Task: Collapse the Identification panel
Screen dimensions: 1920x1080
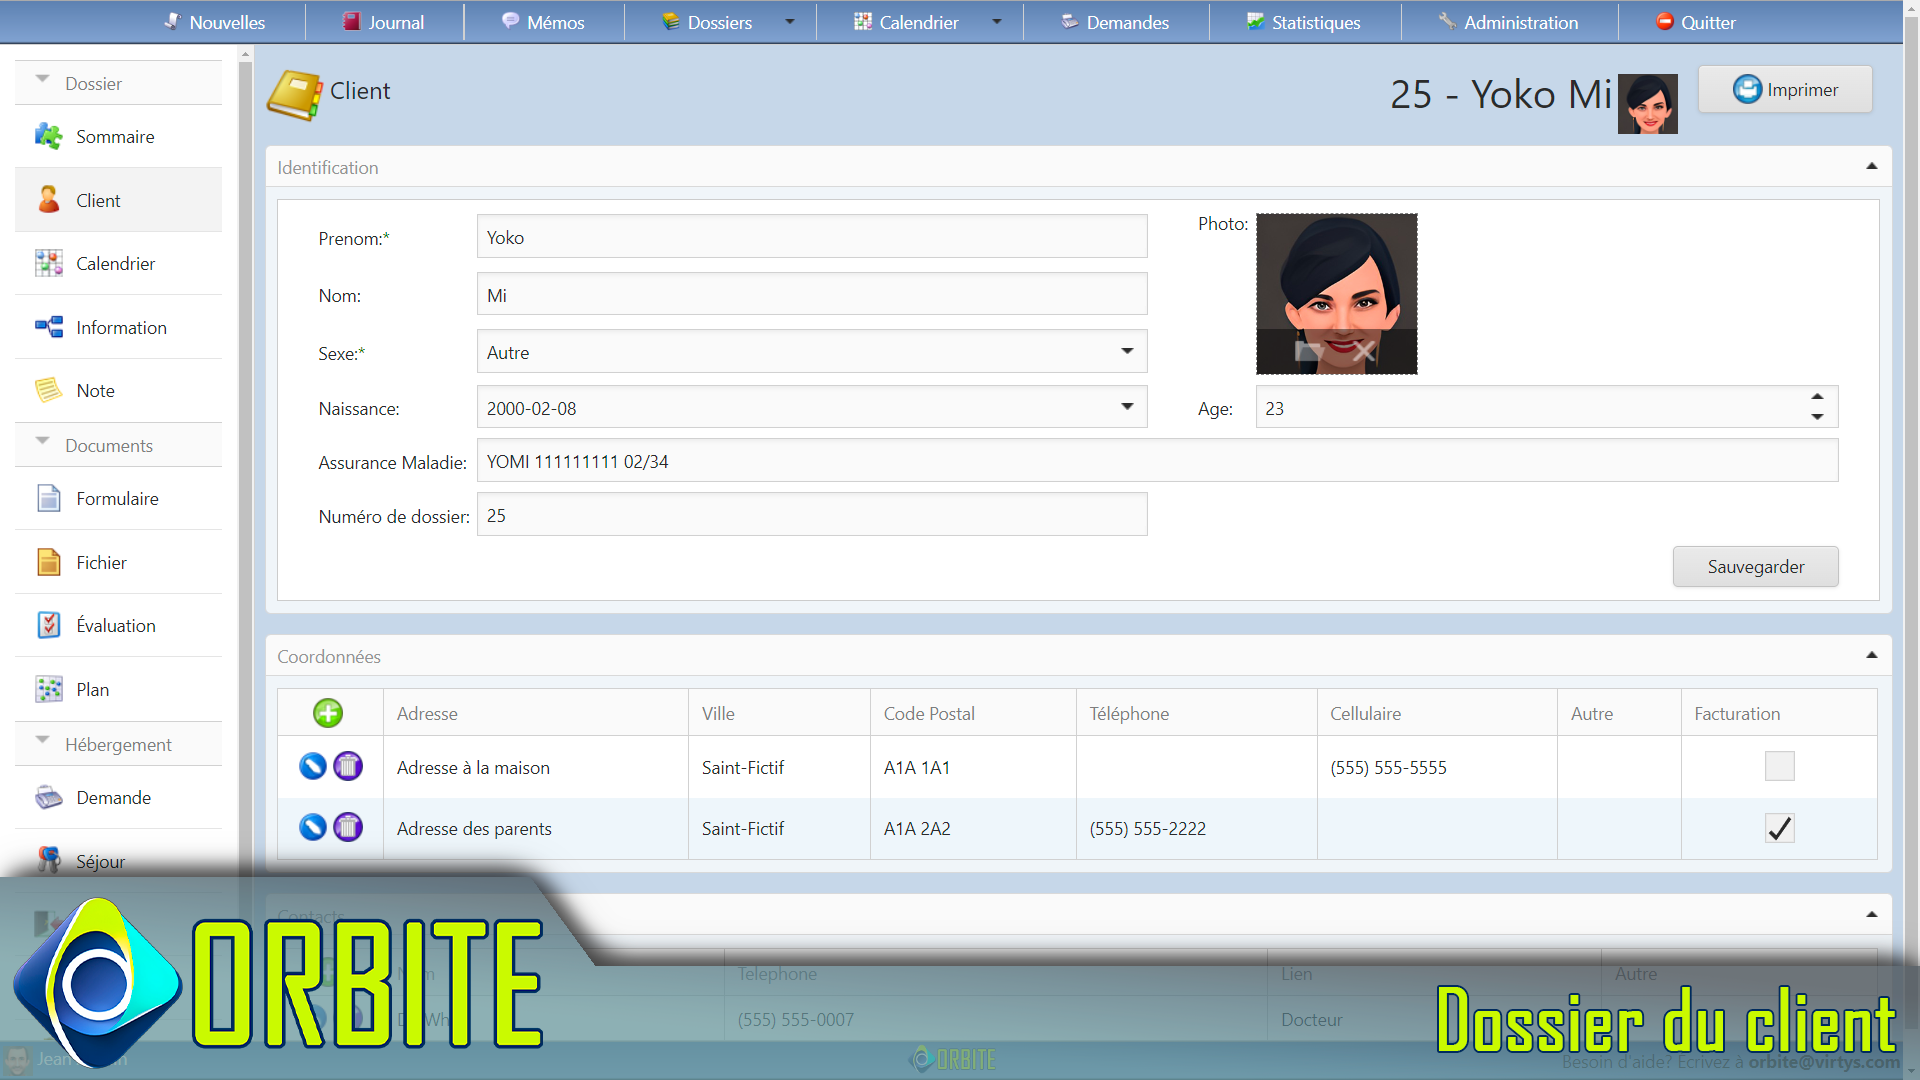Action: coord(1871,166)
